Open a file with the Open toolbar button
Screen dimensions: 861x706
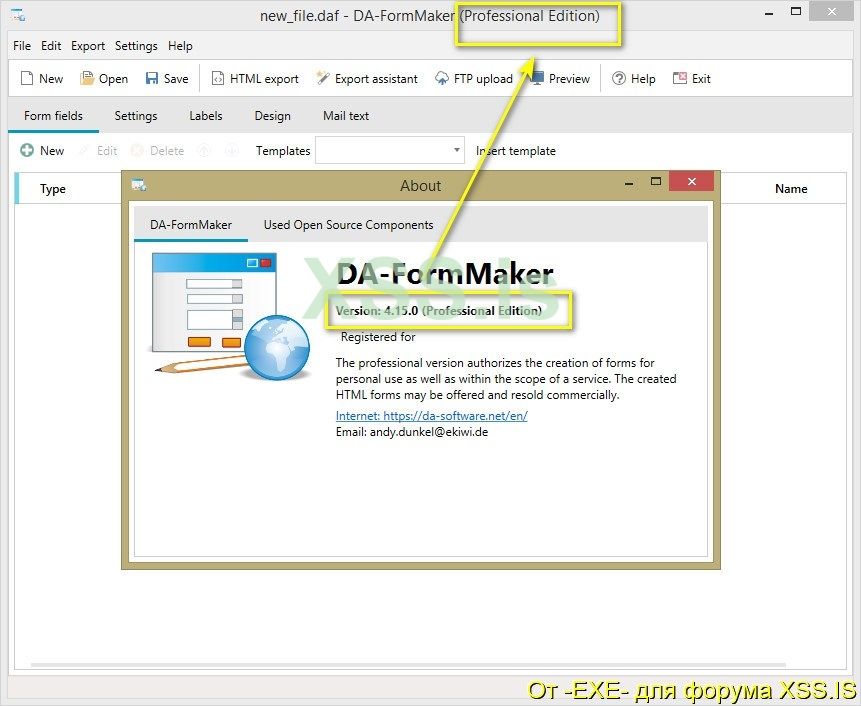(104, 79)
